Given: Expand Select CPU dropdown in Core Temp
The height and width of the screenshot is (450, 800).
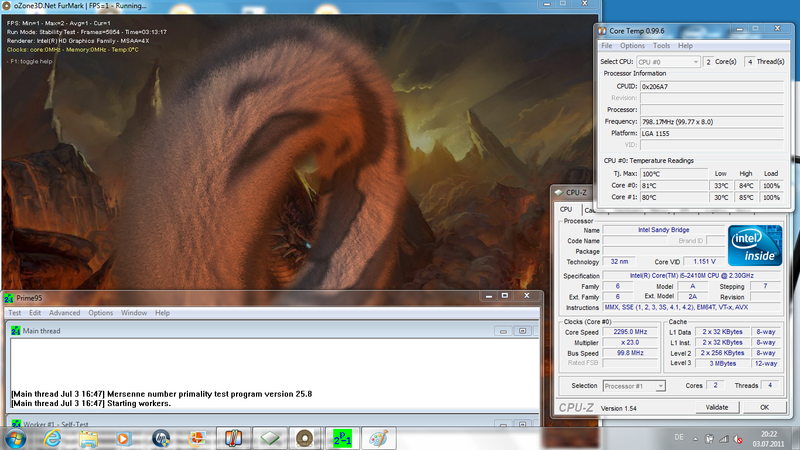Looking at the screenshot, I should 695,62.
